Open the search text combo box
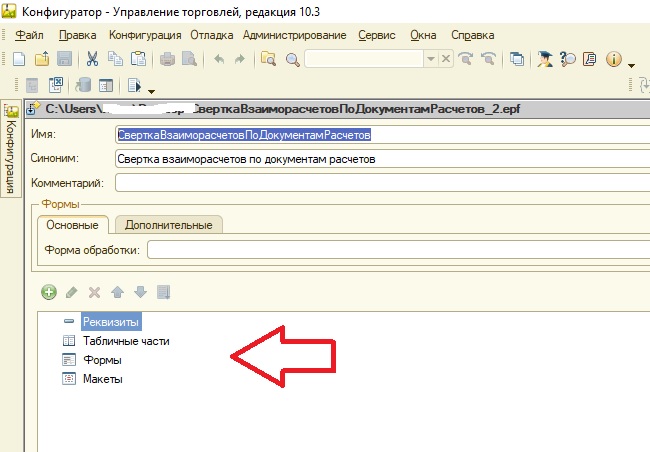The image size is (650, 452). click(x=364, y=59)
